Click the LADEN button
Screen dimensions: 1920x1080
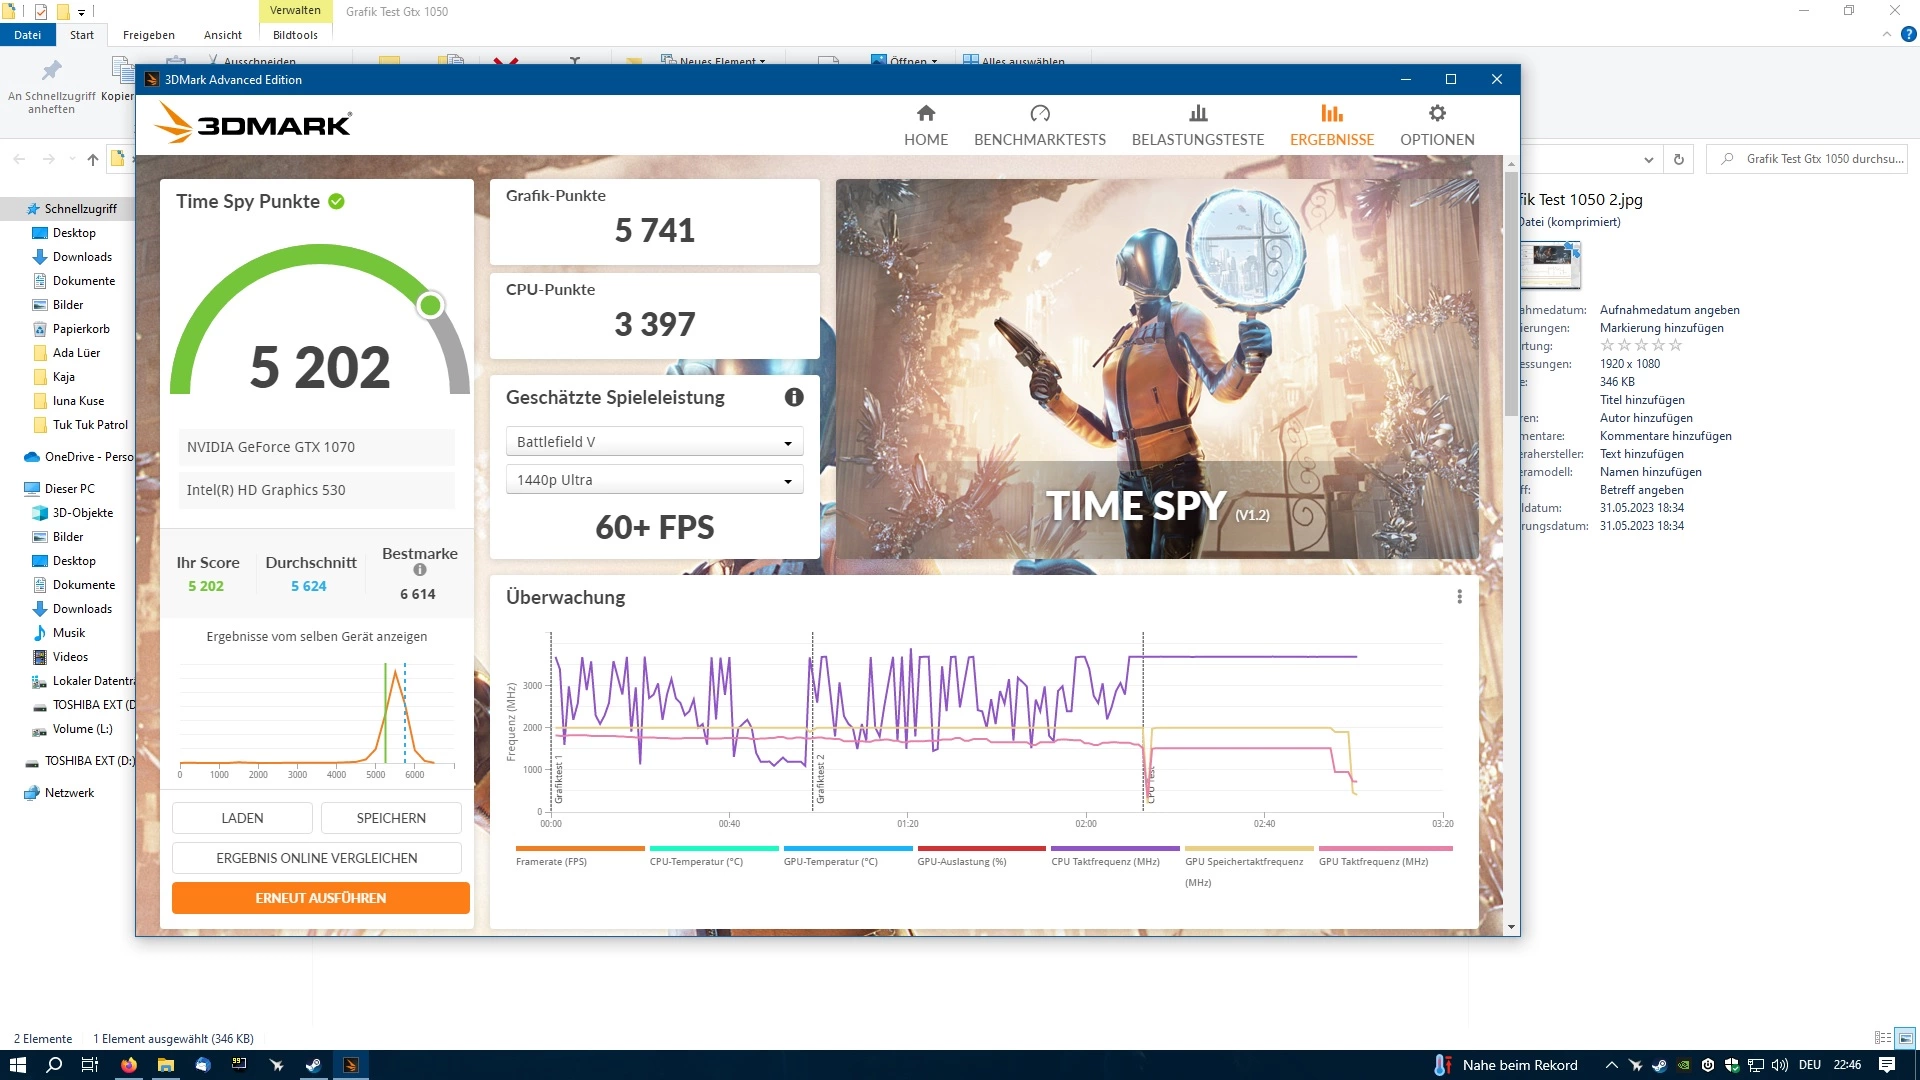[x=242, y=818]
